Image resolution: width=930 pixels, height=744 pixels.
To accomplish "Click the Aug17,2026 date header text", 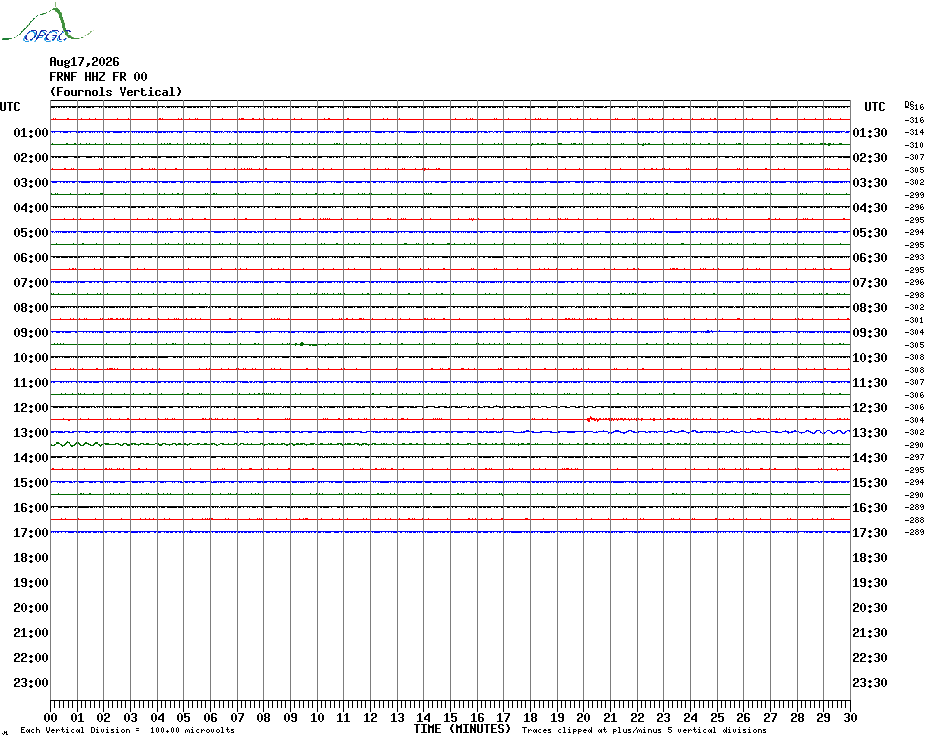I will (x=84, y=62).
